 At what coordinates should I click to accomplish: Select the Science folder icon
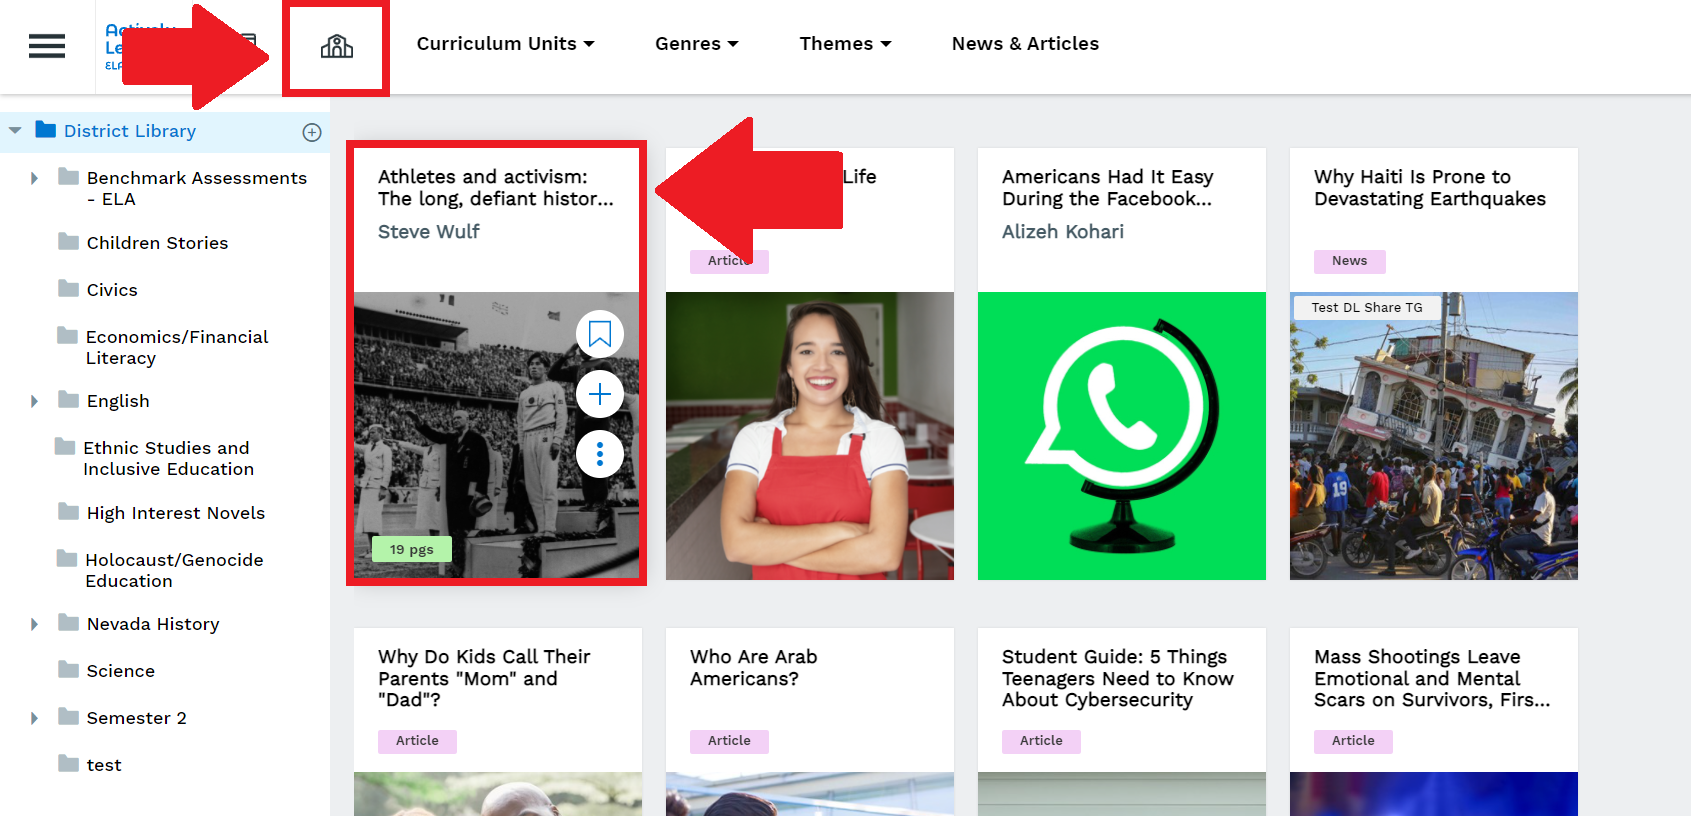point(68,670)
